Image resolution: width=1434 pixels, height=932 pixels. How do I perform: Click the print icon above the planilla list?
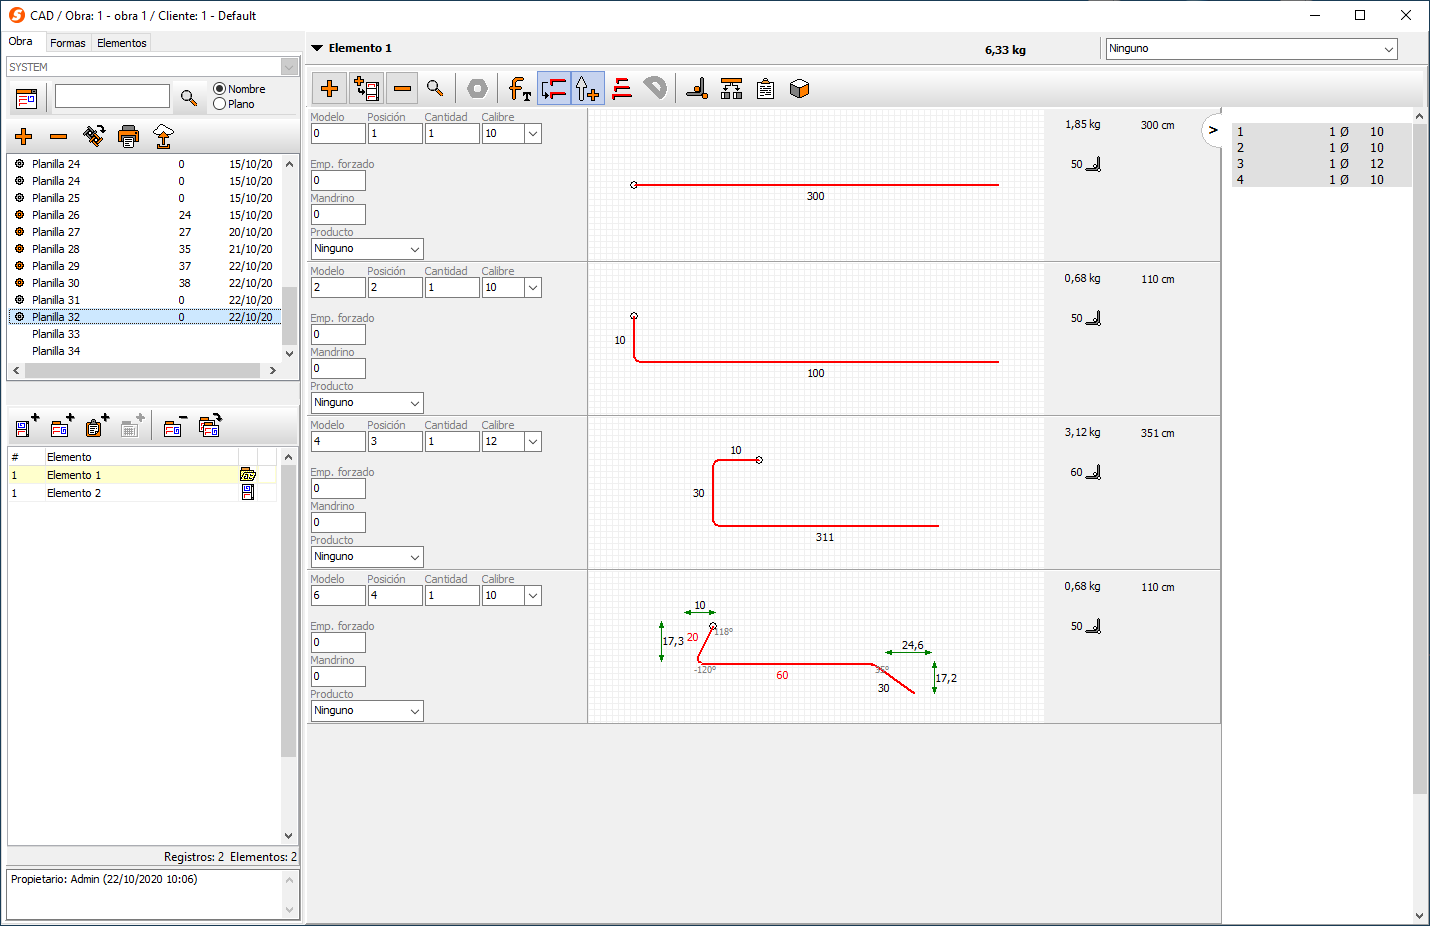pyautogui.click(x=128, y=137)
